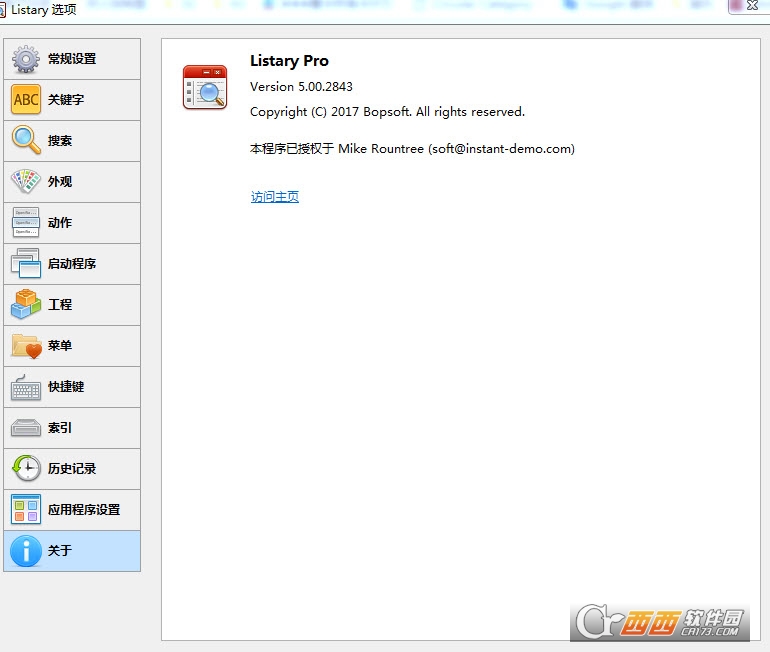Click the folder-heart 菜单 icon
The image size is (770, 652).
[x=27, y=346]
